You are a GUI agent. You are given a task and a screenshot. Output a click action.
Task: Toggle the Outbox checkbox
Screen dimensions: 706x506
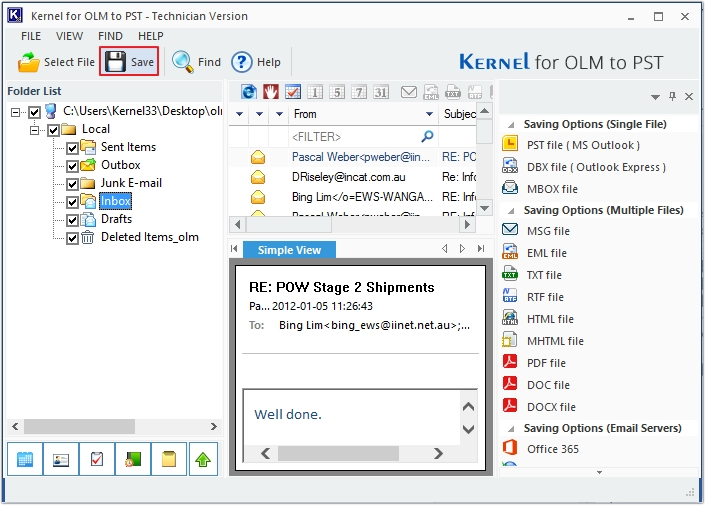(72, 166)
